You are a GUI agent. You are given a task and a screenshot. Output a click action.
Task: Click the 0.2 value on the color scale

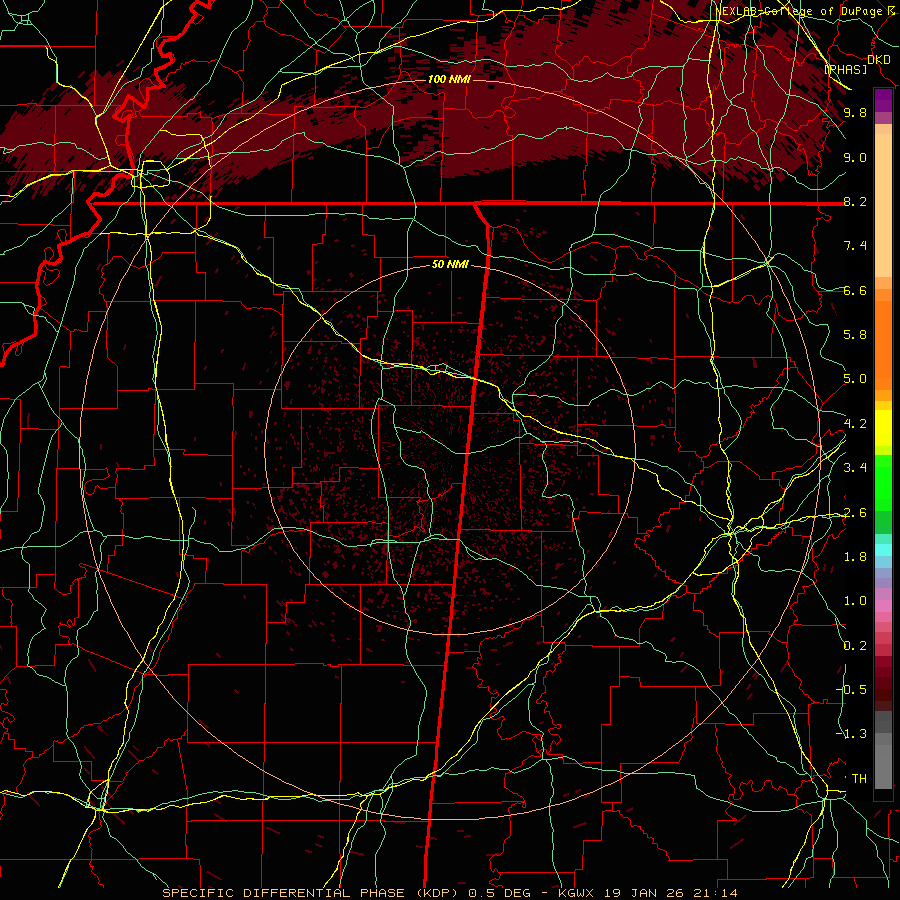point(855,646)
